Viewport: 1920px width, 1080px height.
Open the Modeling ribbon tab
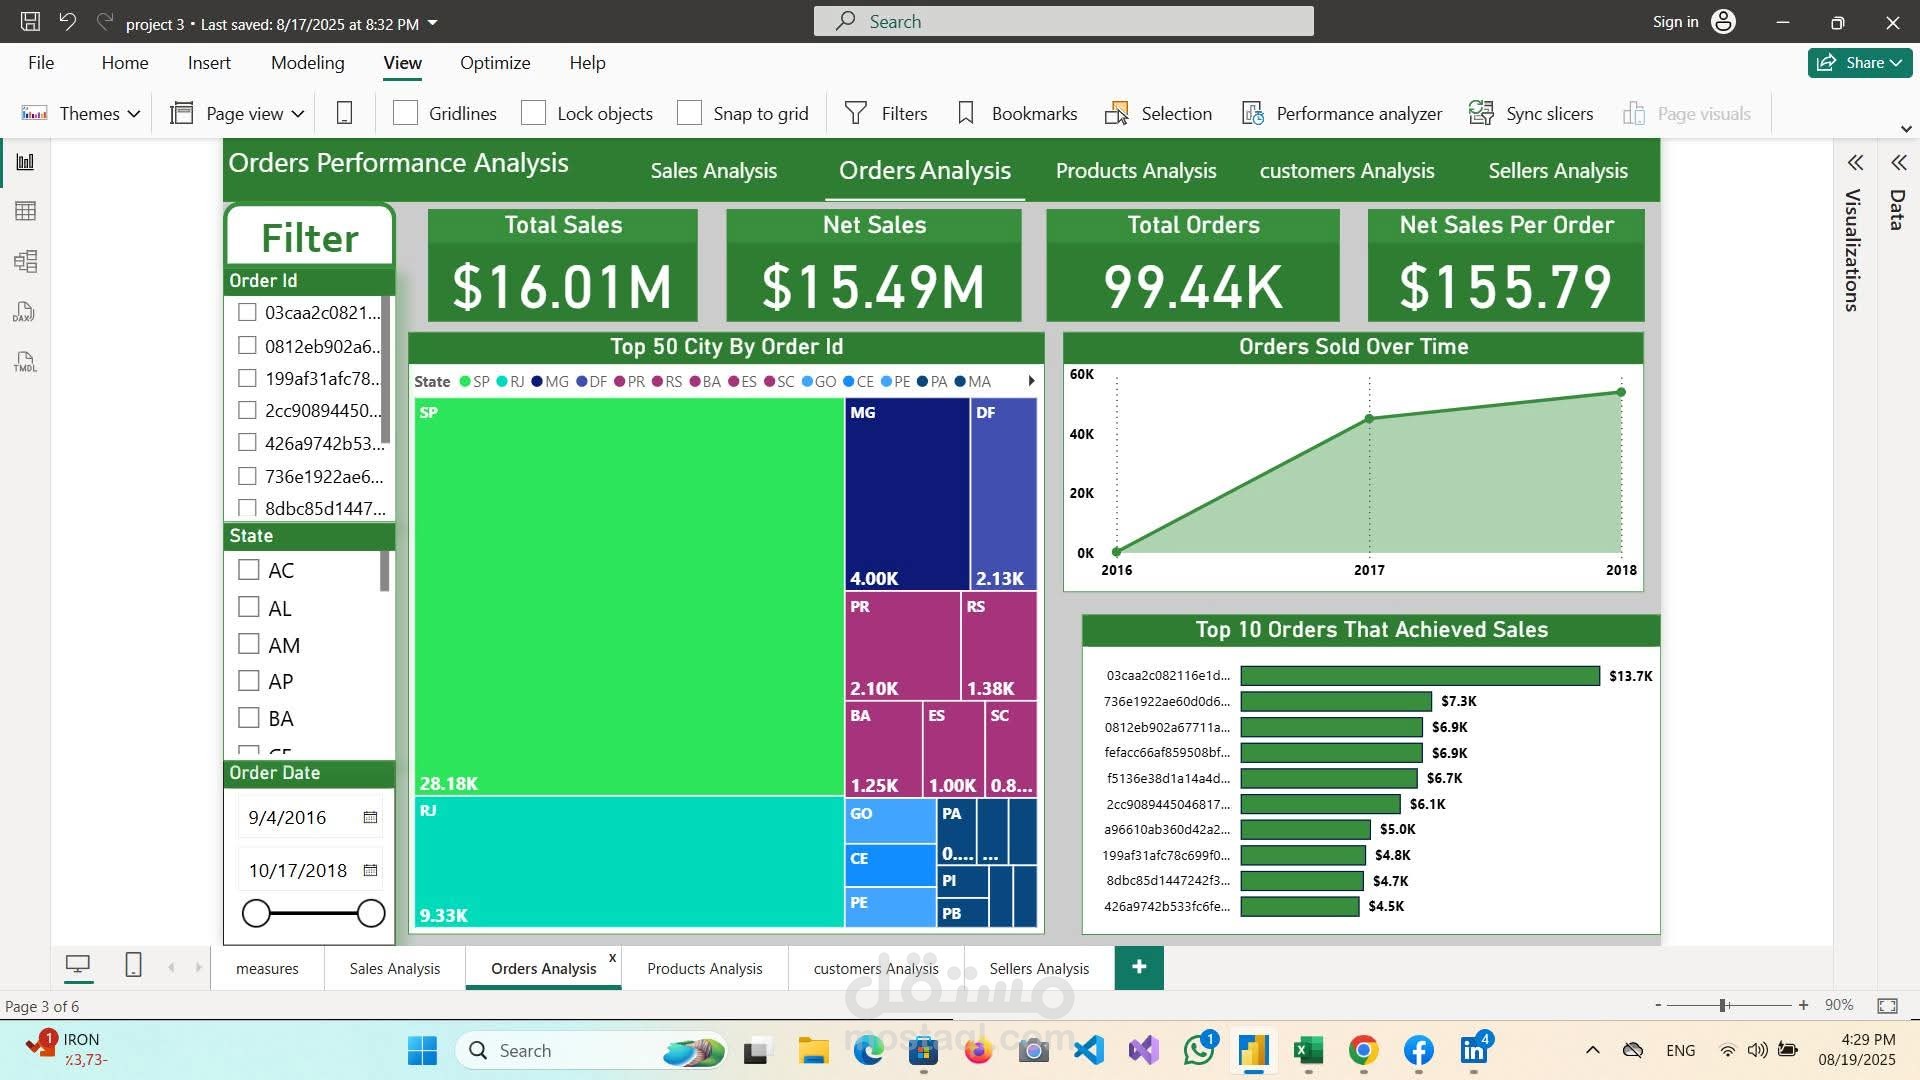point(307,63)
